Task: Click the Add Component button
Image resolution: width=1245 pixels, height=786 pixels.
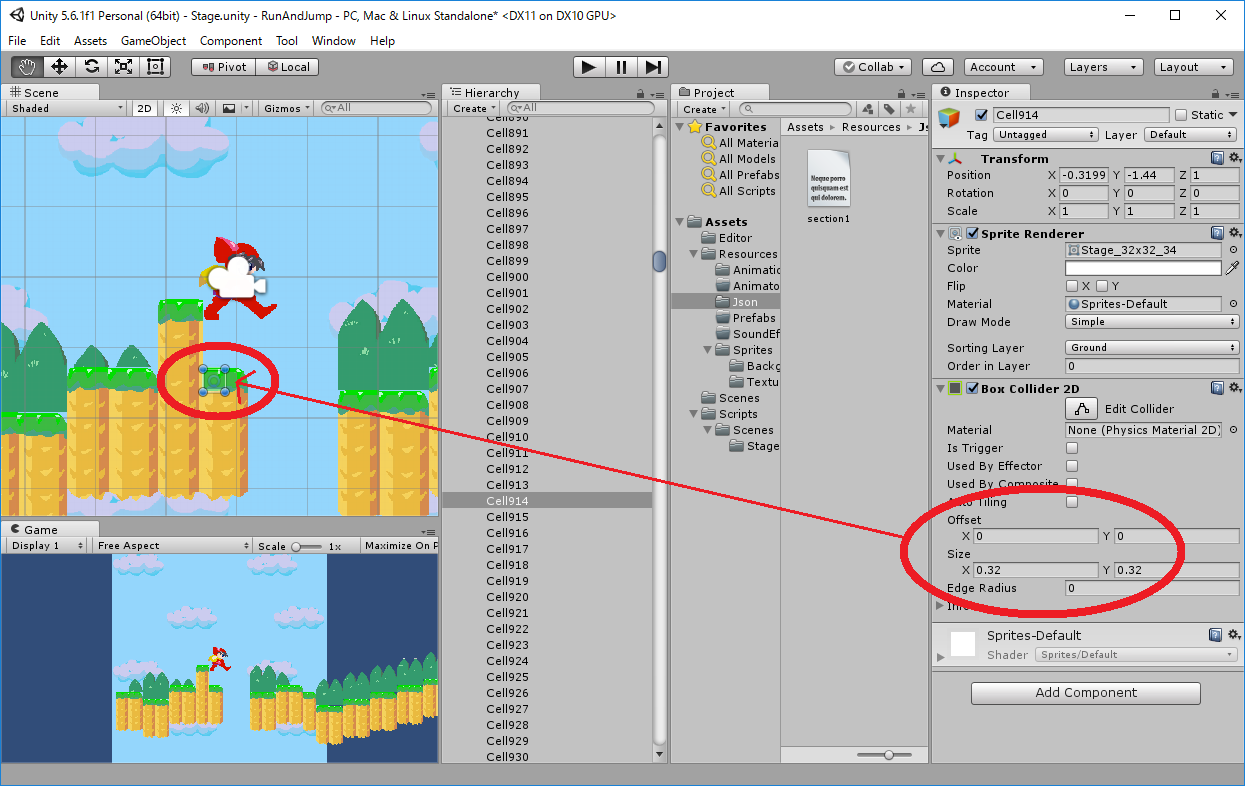Action: [1086, 693]
